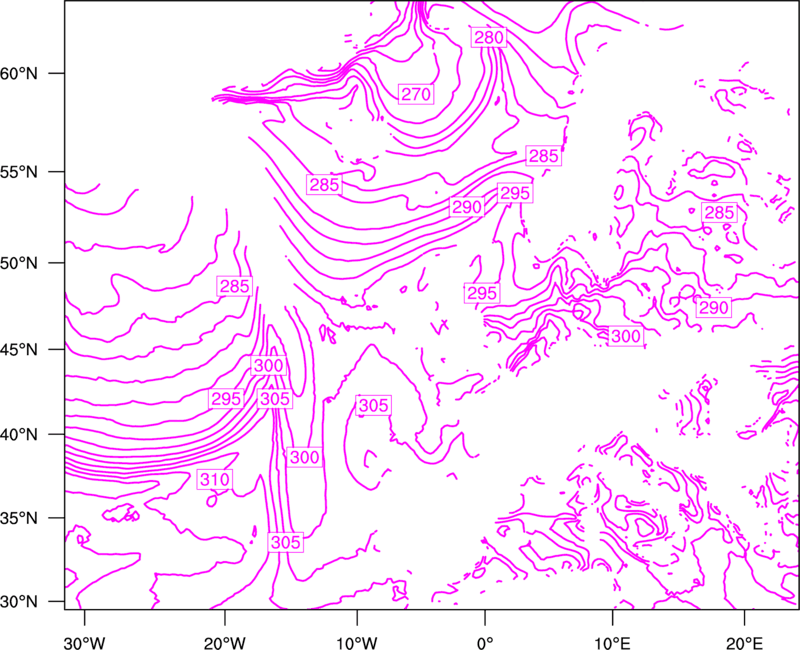Image resolution: width=800 pixels, height=650 pixels.
Task: Click the 10°E longitude axis label
Action: (612, 643)
